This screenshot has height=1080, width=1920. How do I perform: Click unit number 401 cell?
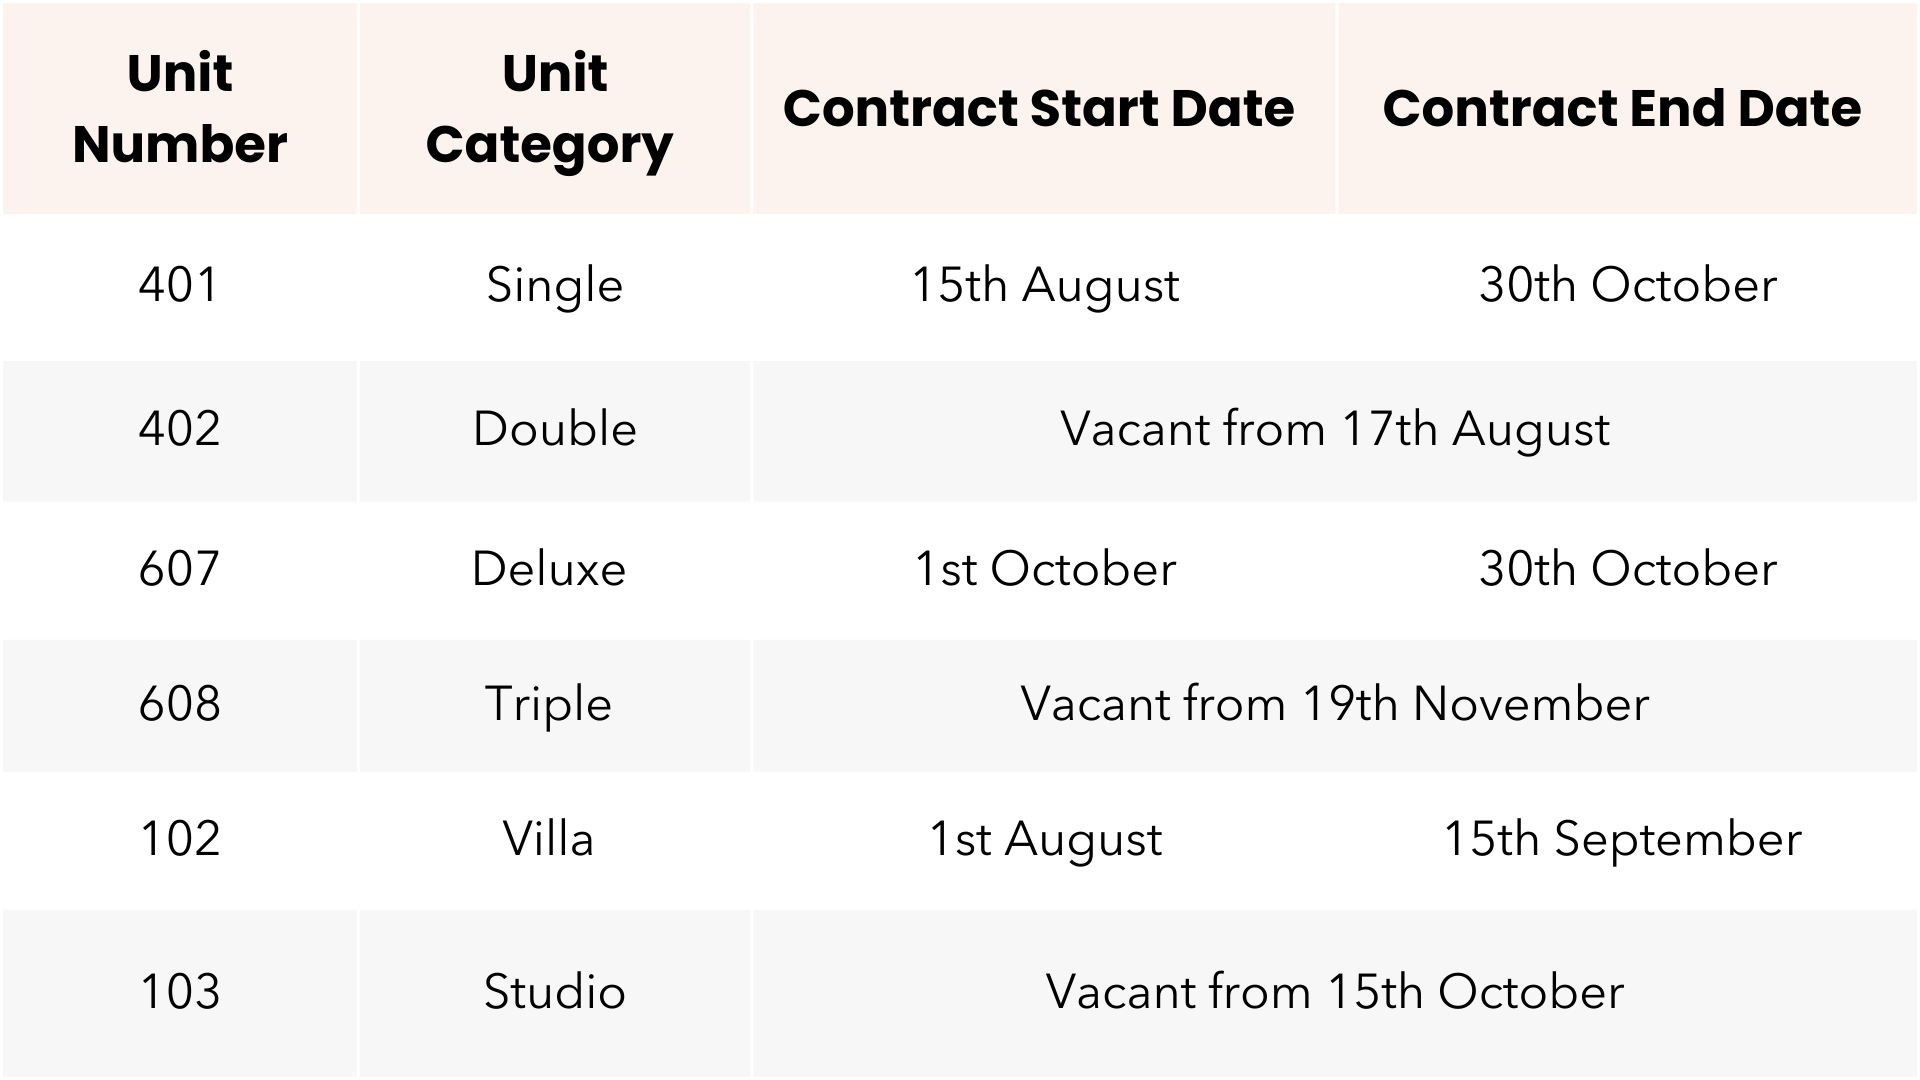pos(179,285)
